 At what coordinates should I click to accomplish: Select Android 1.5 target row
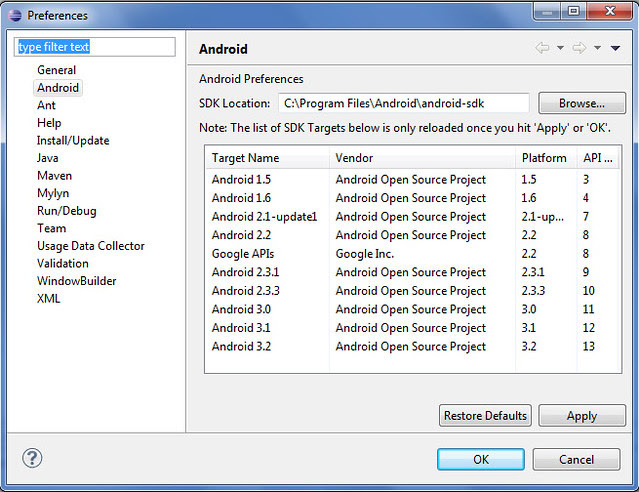click(413, 179)
